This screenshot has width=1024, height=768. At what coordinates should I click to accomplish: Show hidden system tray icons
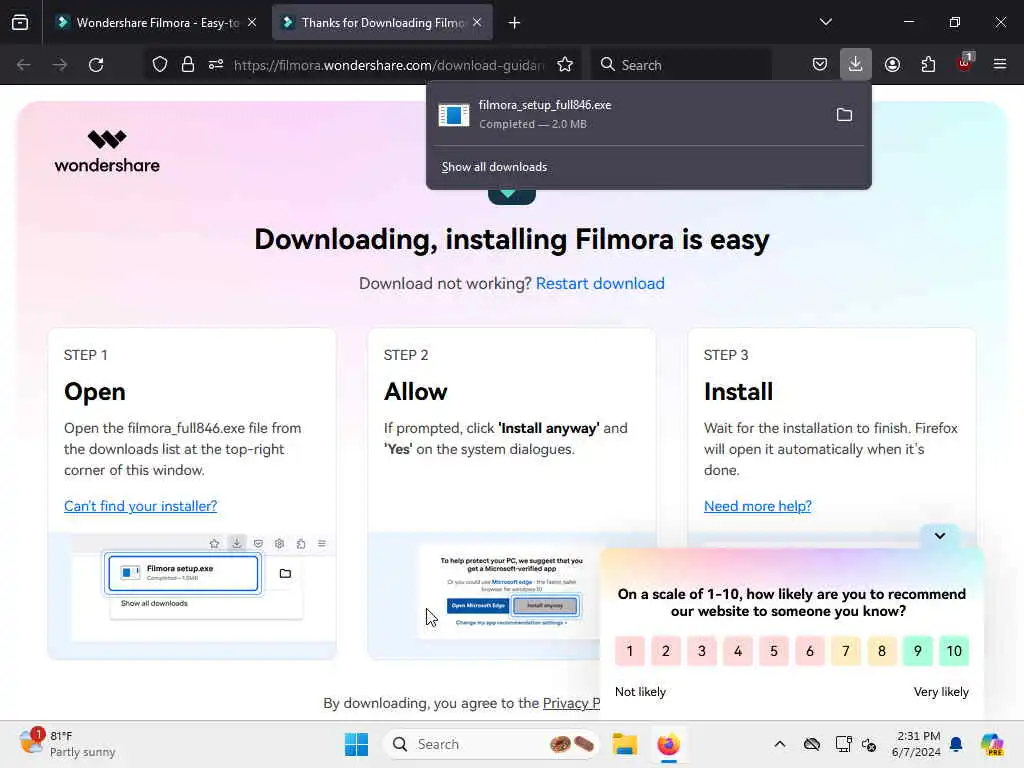[x=780, y=744]
